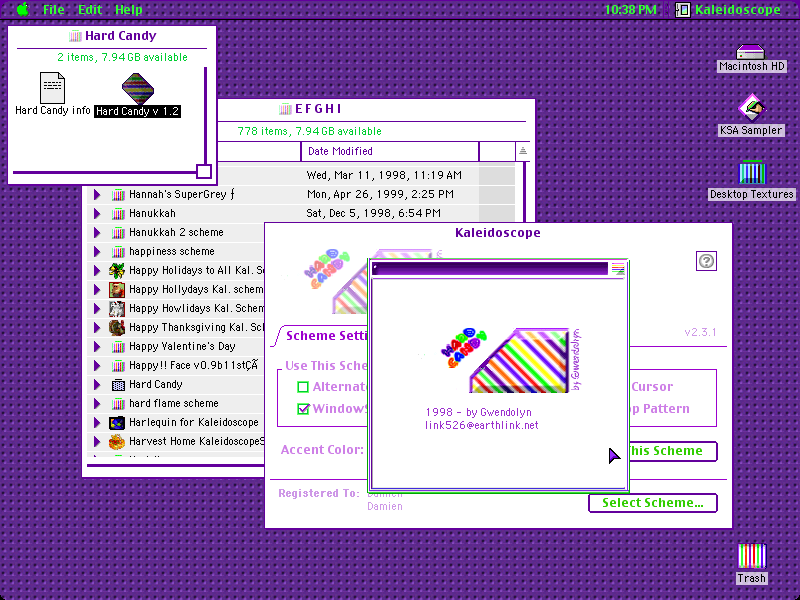Click the Kaleidoscope help question mark icon
Image resolution: width=800 pixels, height=600 pixels.
point(706,261)
